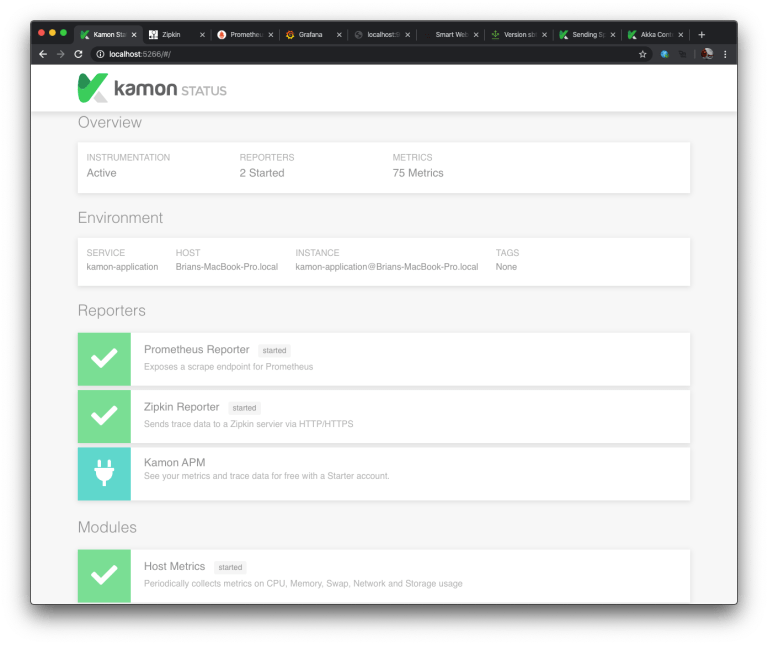Open the Kamon APM card
This screenshot has height=645, width=768.
click(384, 474)
